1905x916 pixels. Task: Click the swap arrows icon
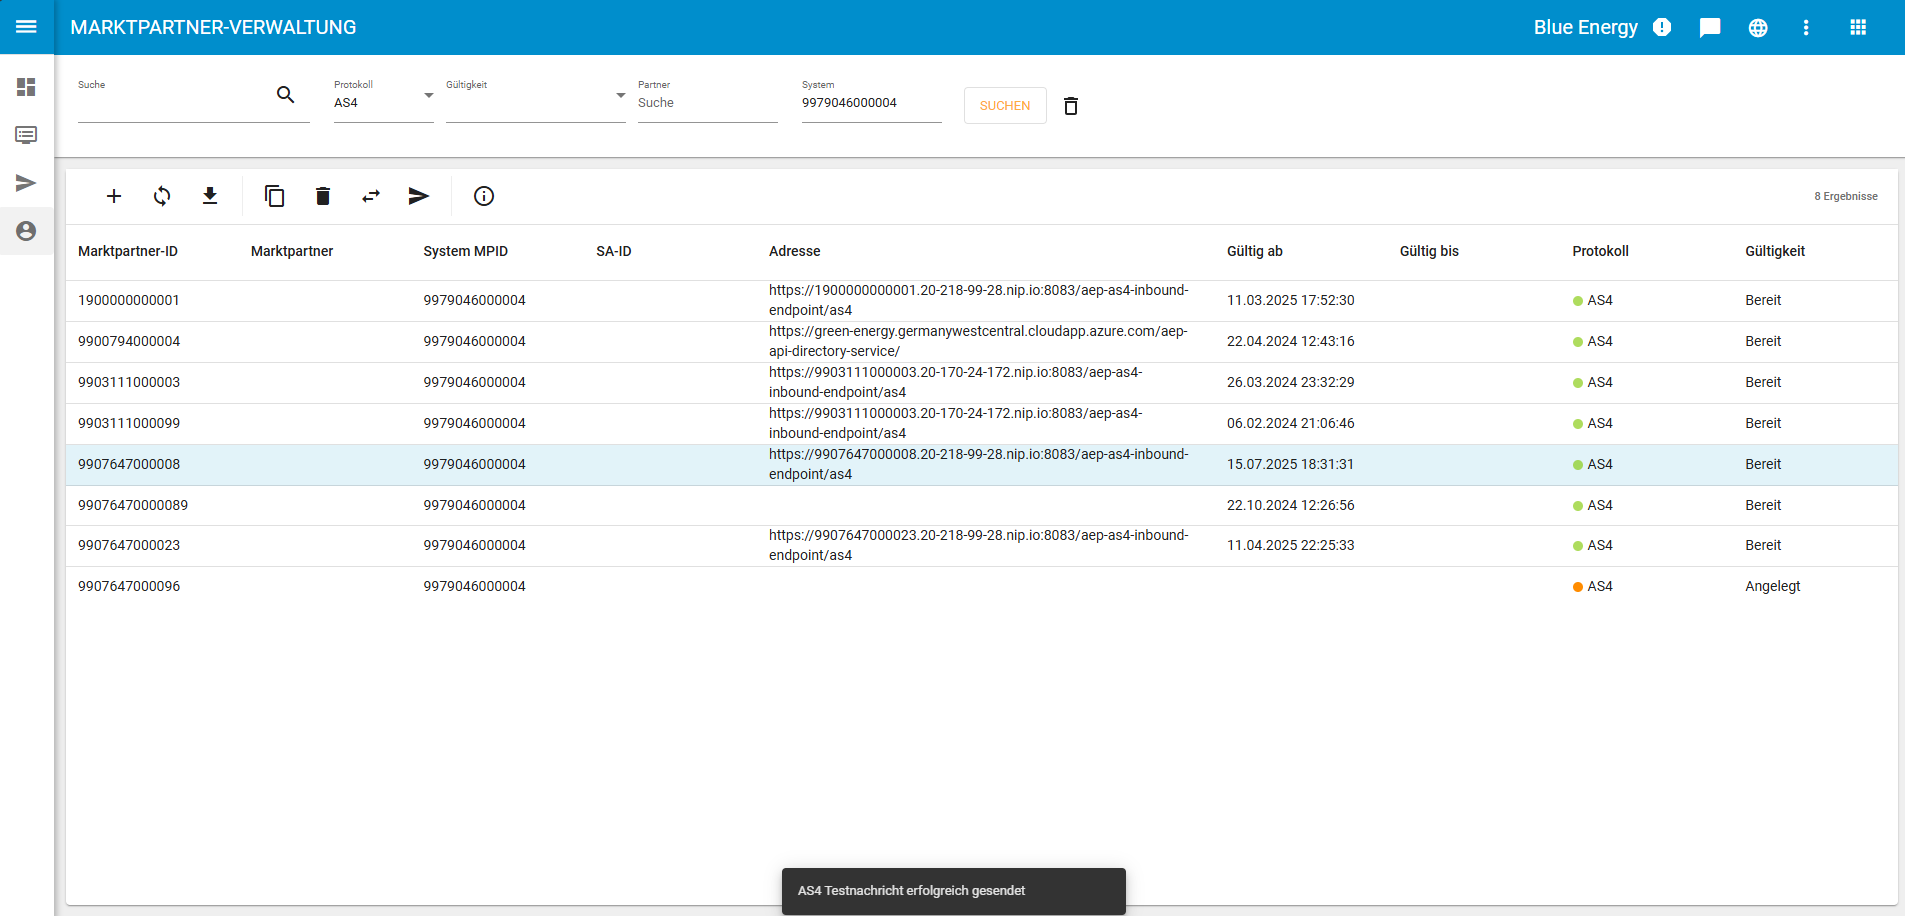pyautogui.click(x=371, y=196)
